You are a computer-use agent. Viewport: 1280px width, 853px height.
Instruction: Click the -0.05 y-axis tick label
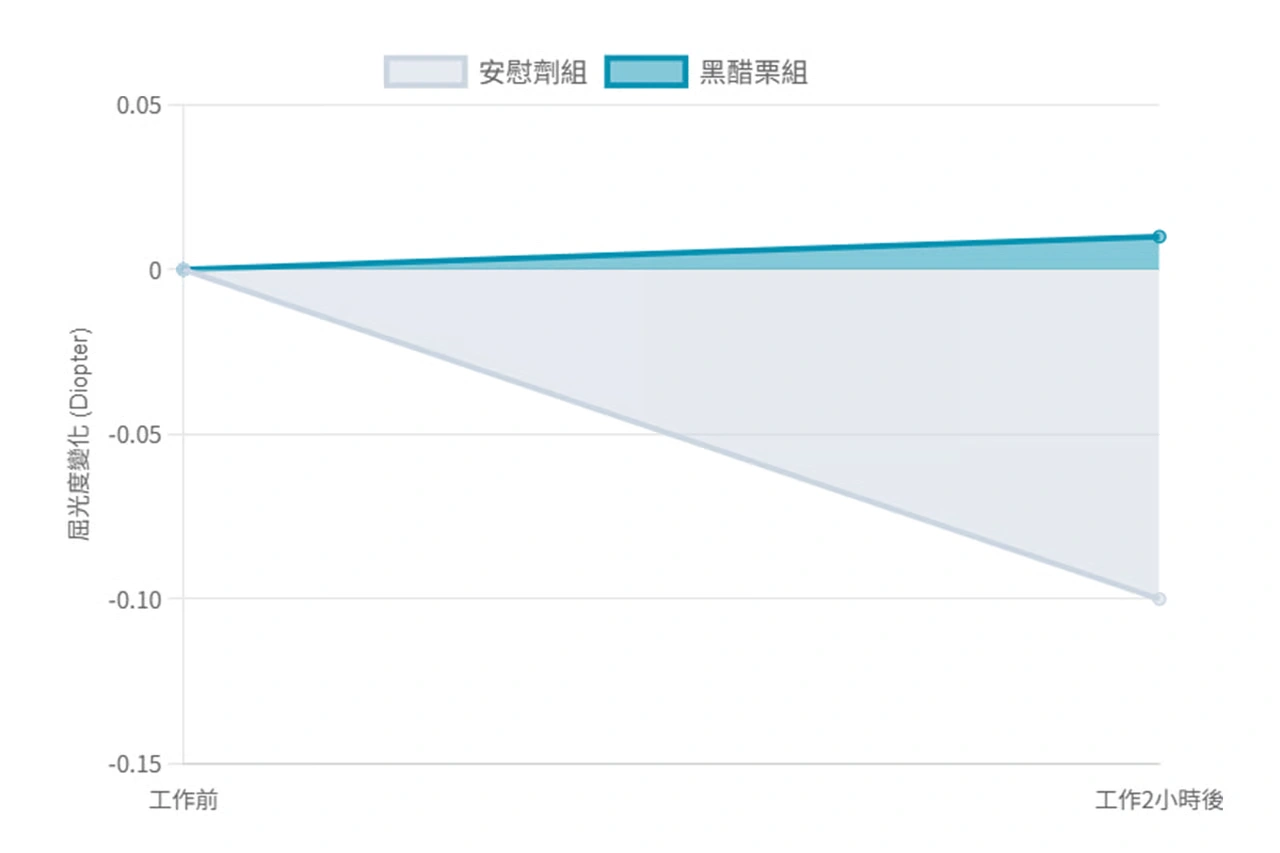(136, 435)
